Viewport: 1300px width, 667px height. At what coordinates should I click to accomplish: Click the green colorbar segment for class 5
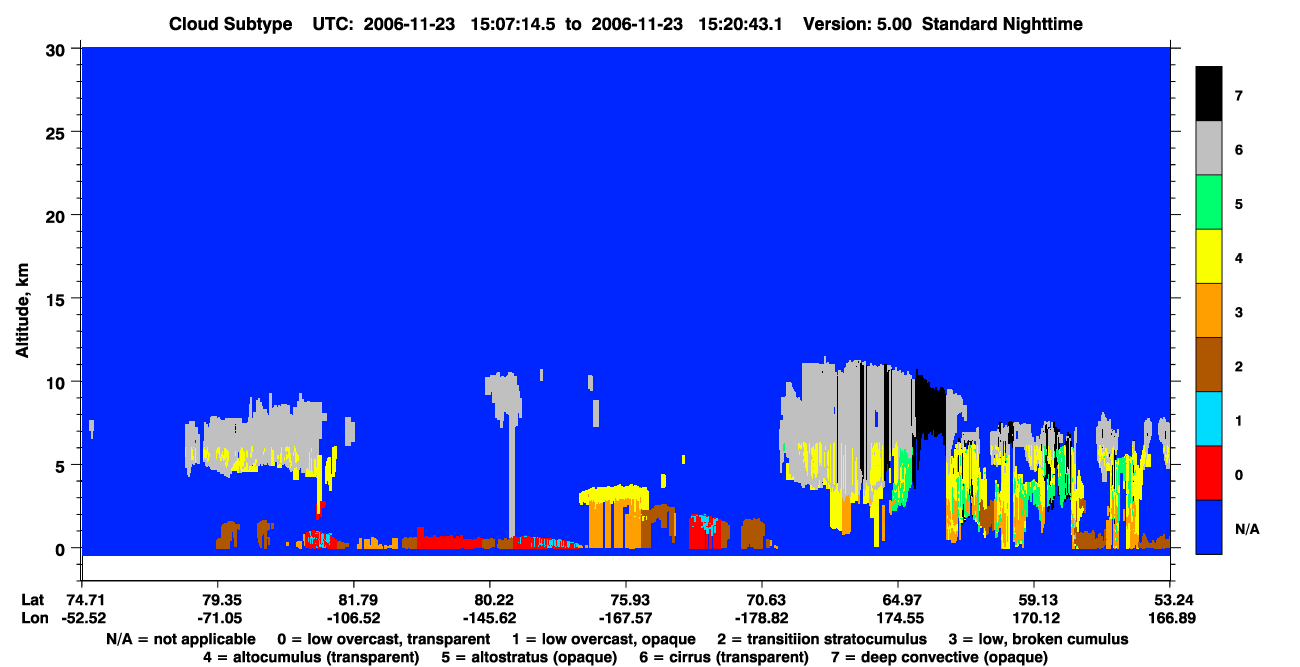1209,202
